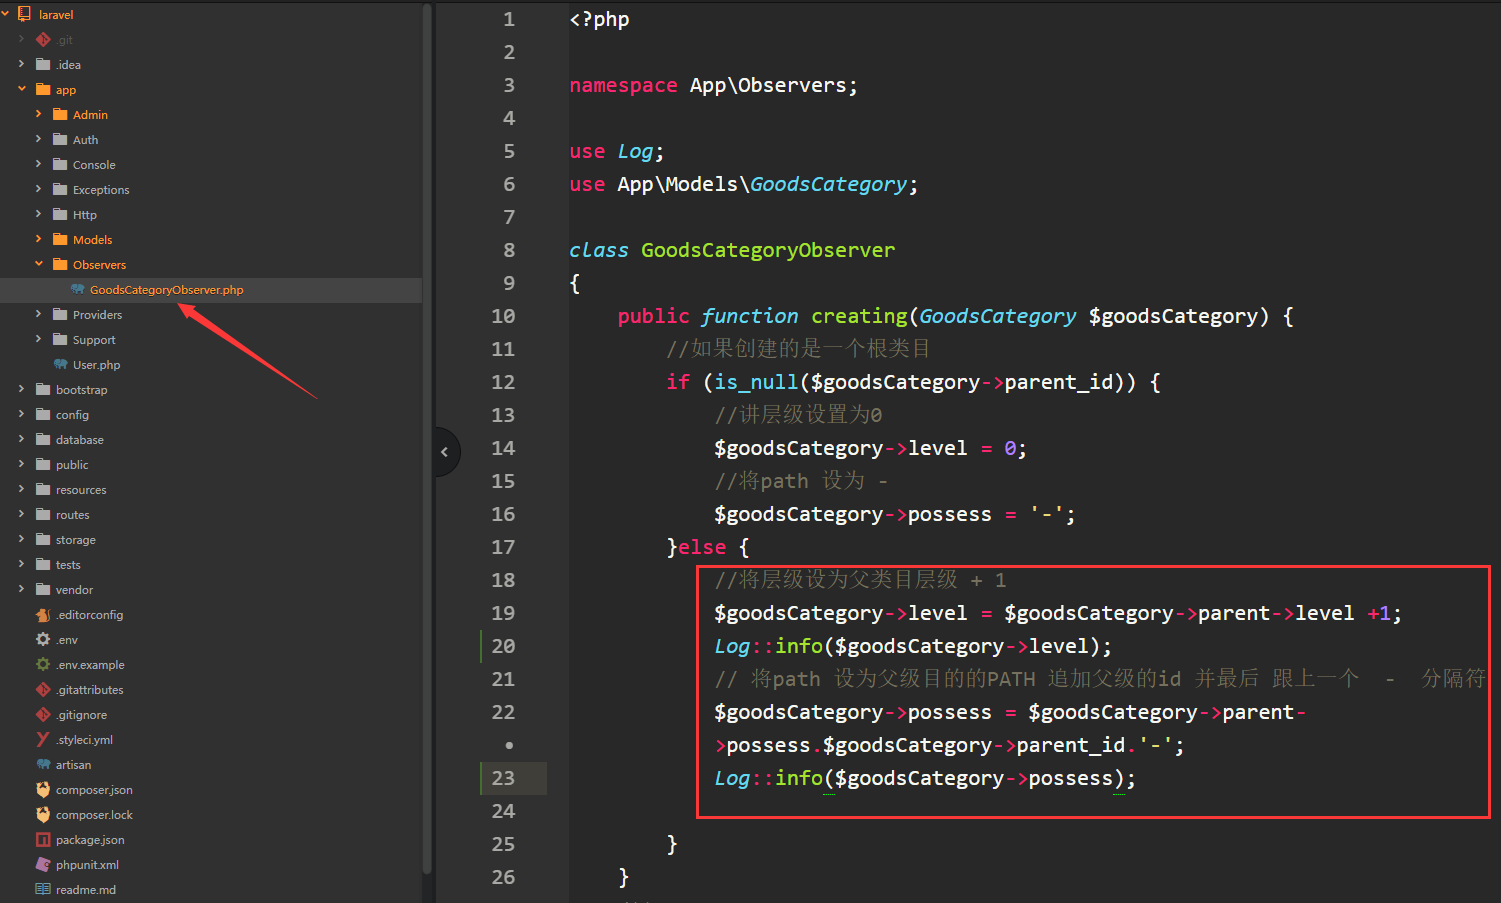1501x903 pixels.
Task: Open the composer.json file
Action: [x=94, y=790]
